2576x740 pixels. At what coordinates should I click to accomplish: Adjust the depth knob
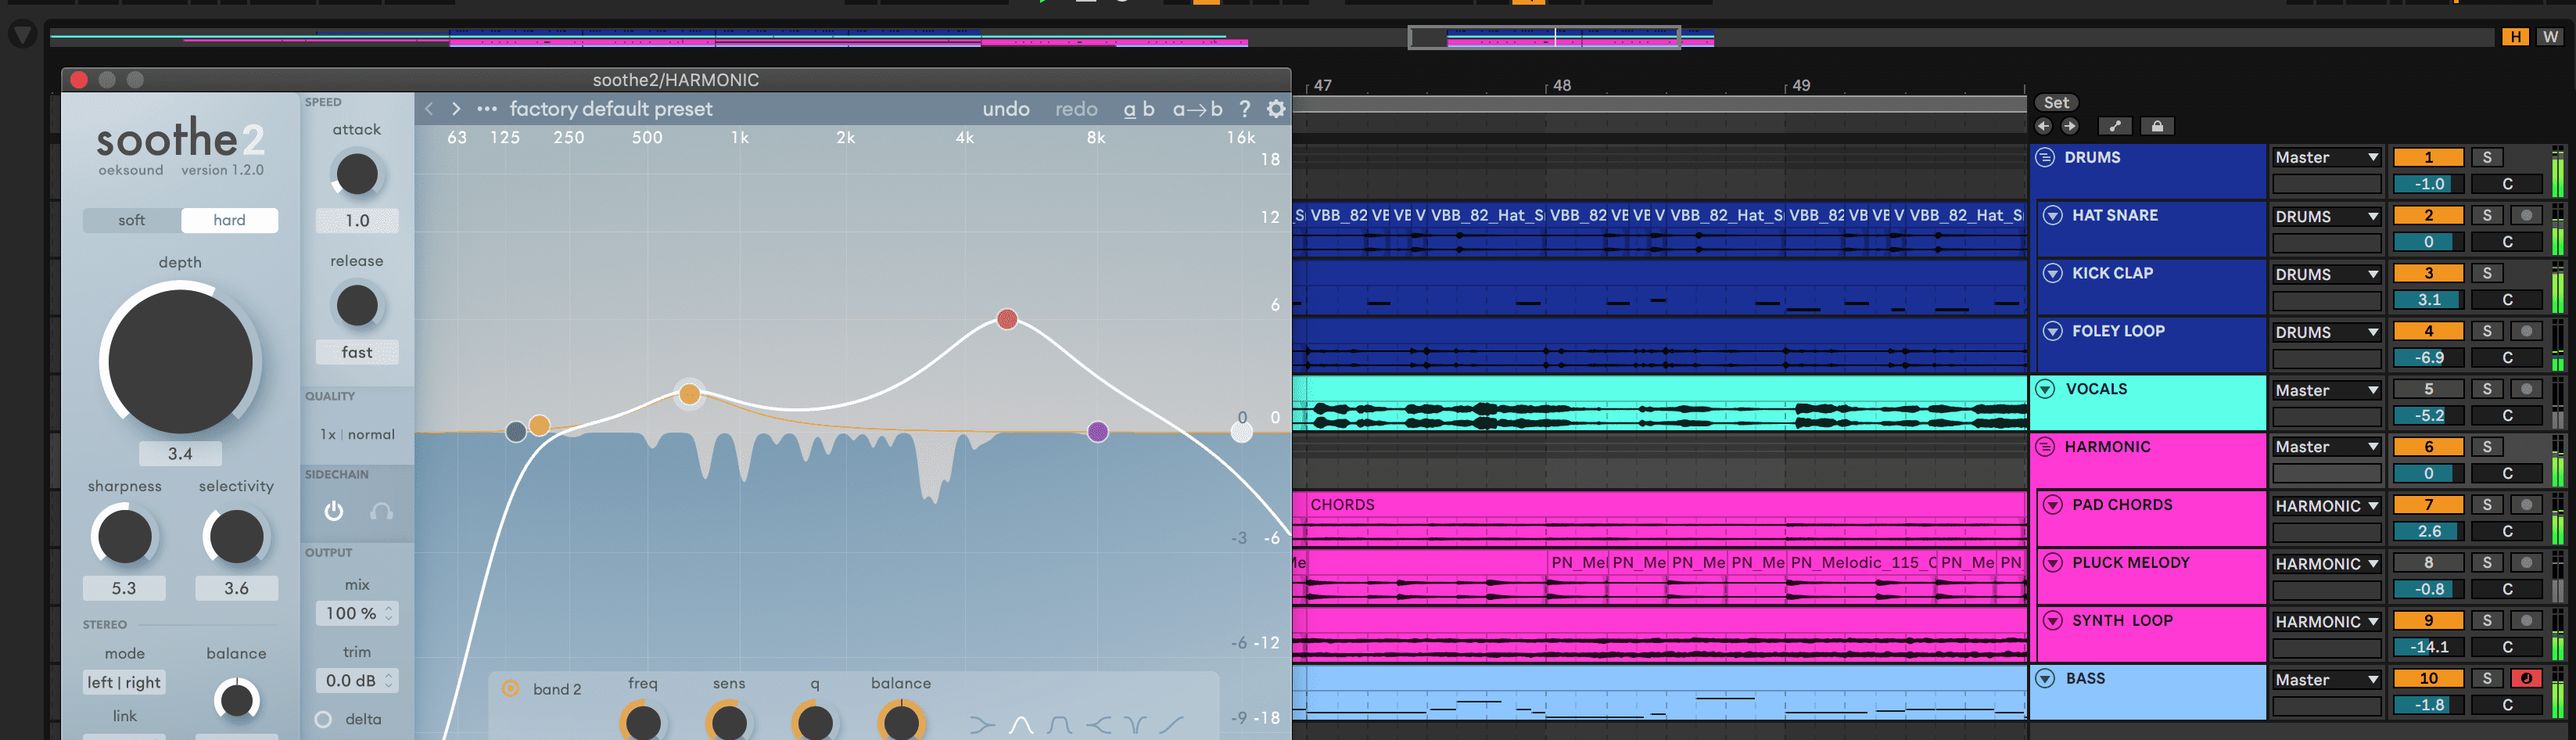tap(180, 362)
